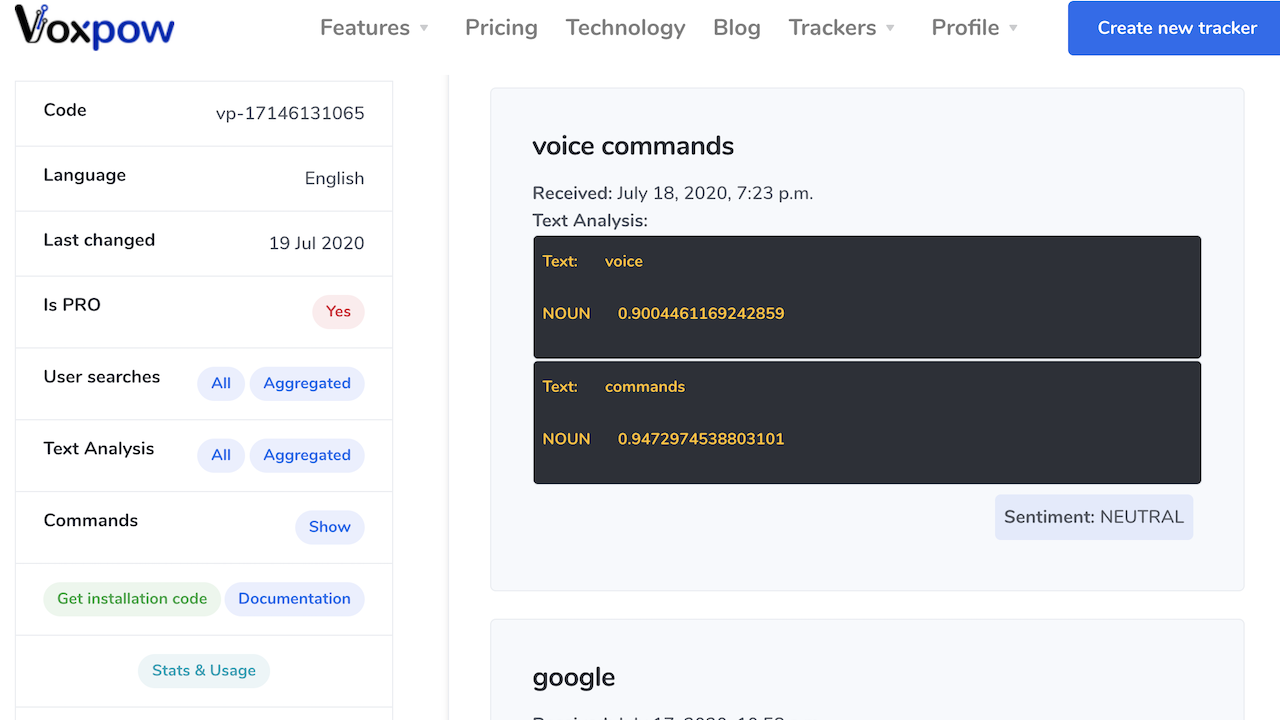Open the Documentation link

coord(294,599)
